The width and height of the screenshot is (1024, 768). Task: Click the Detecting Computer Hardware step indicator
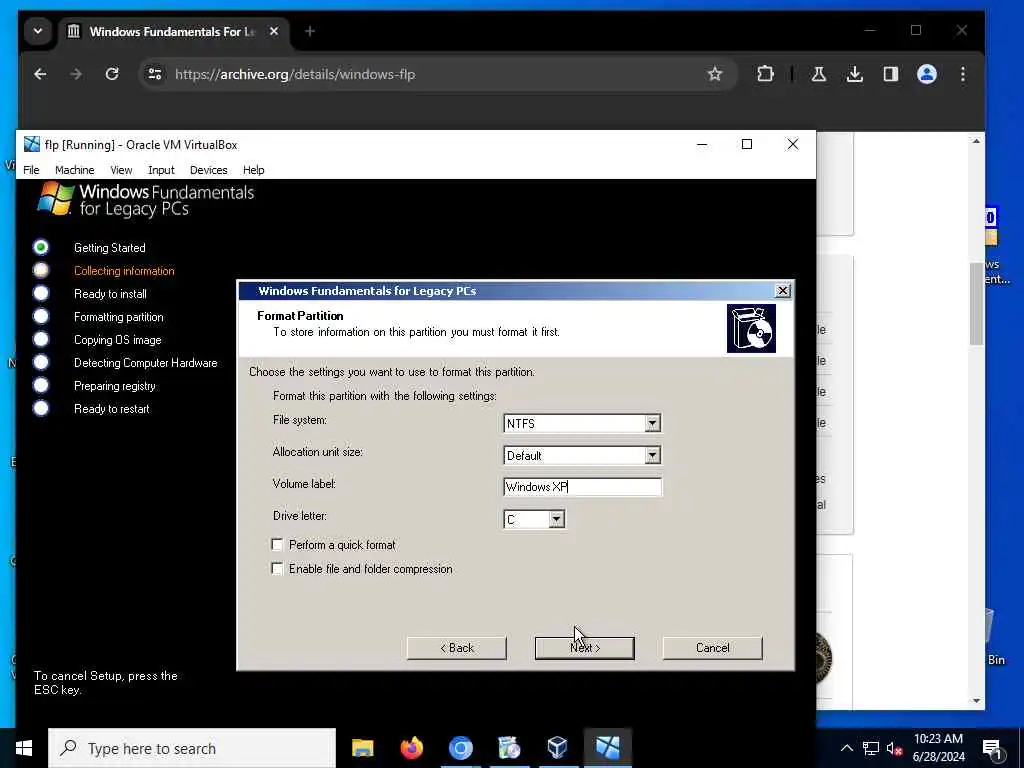pyautogui.click(x=41, y=362)
